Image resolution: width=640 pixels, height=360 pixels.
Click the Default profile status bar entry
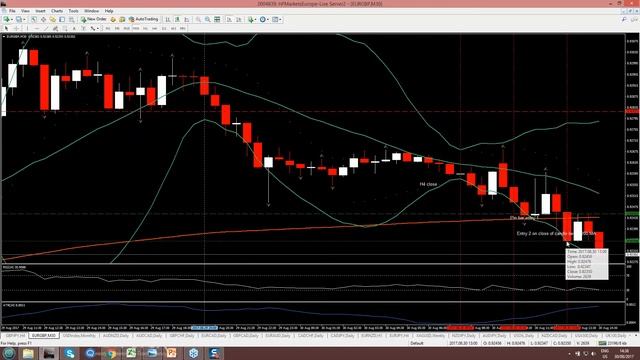tap(417, 343)
